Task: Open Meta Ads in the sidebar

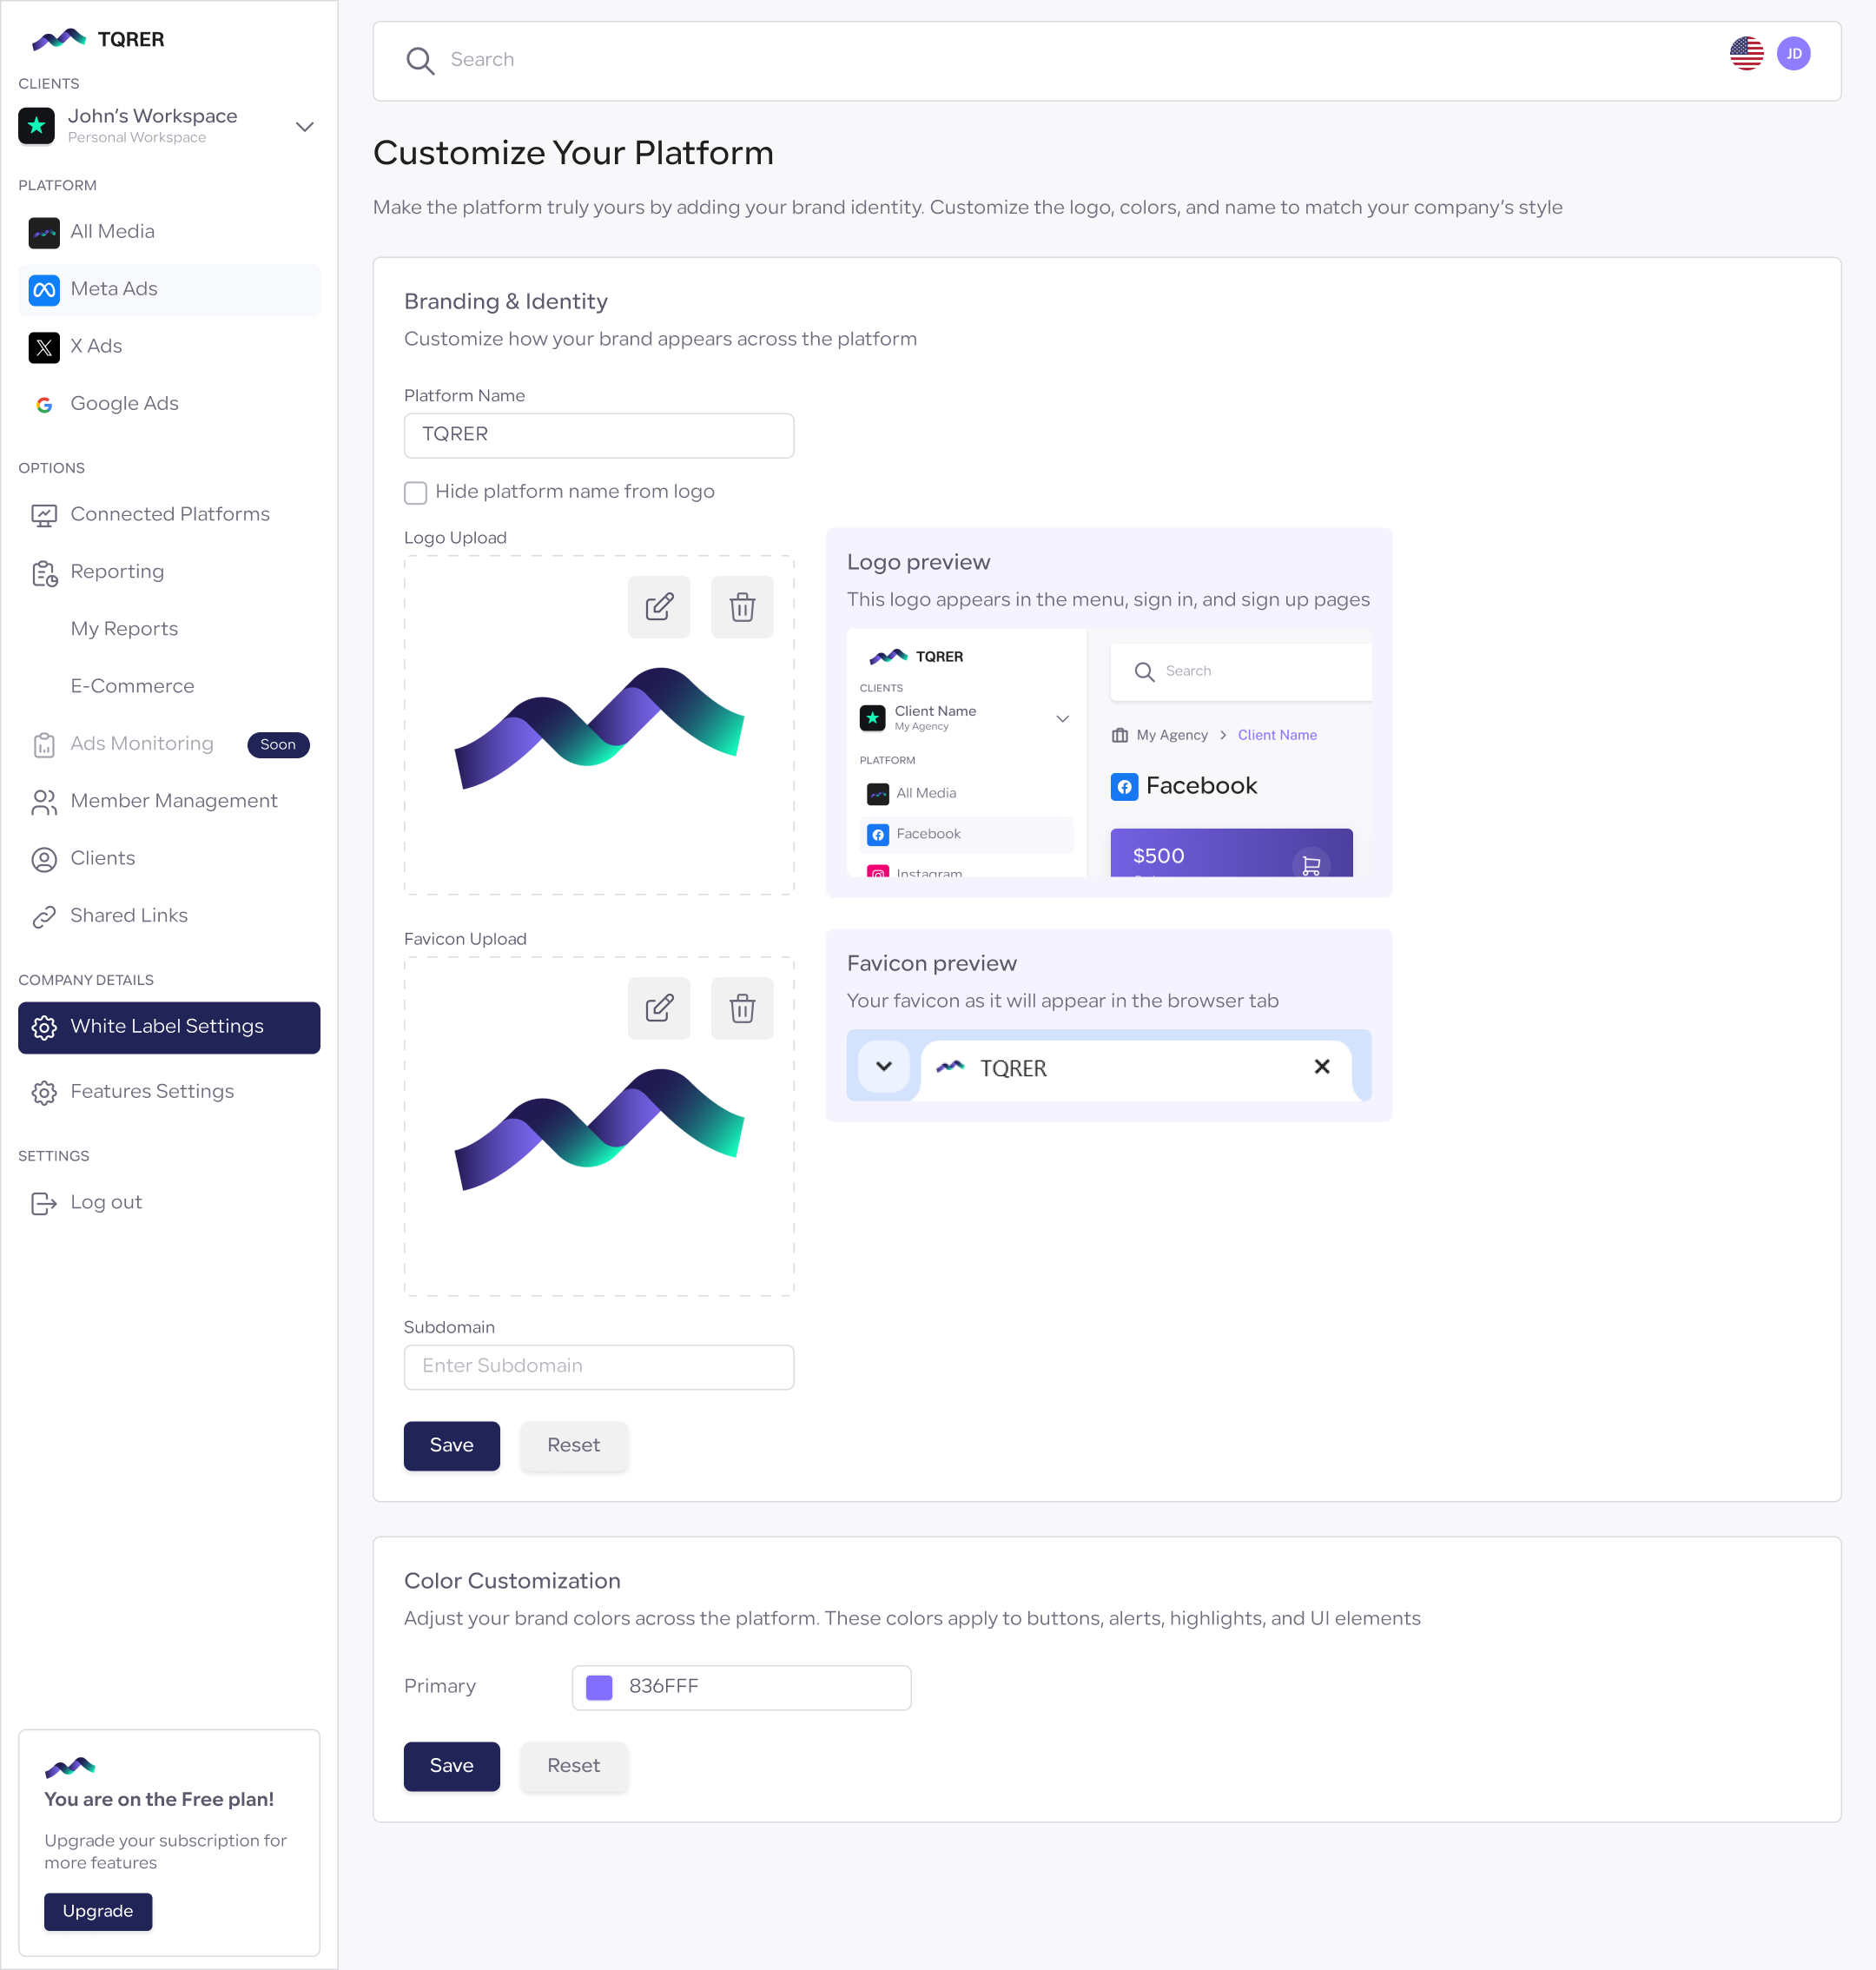Action: coord(114,289)
